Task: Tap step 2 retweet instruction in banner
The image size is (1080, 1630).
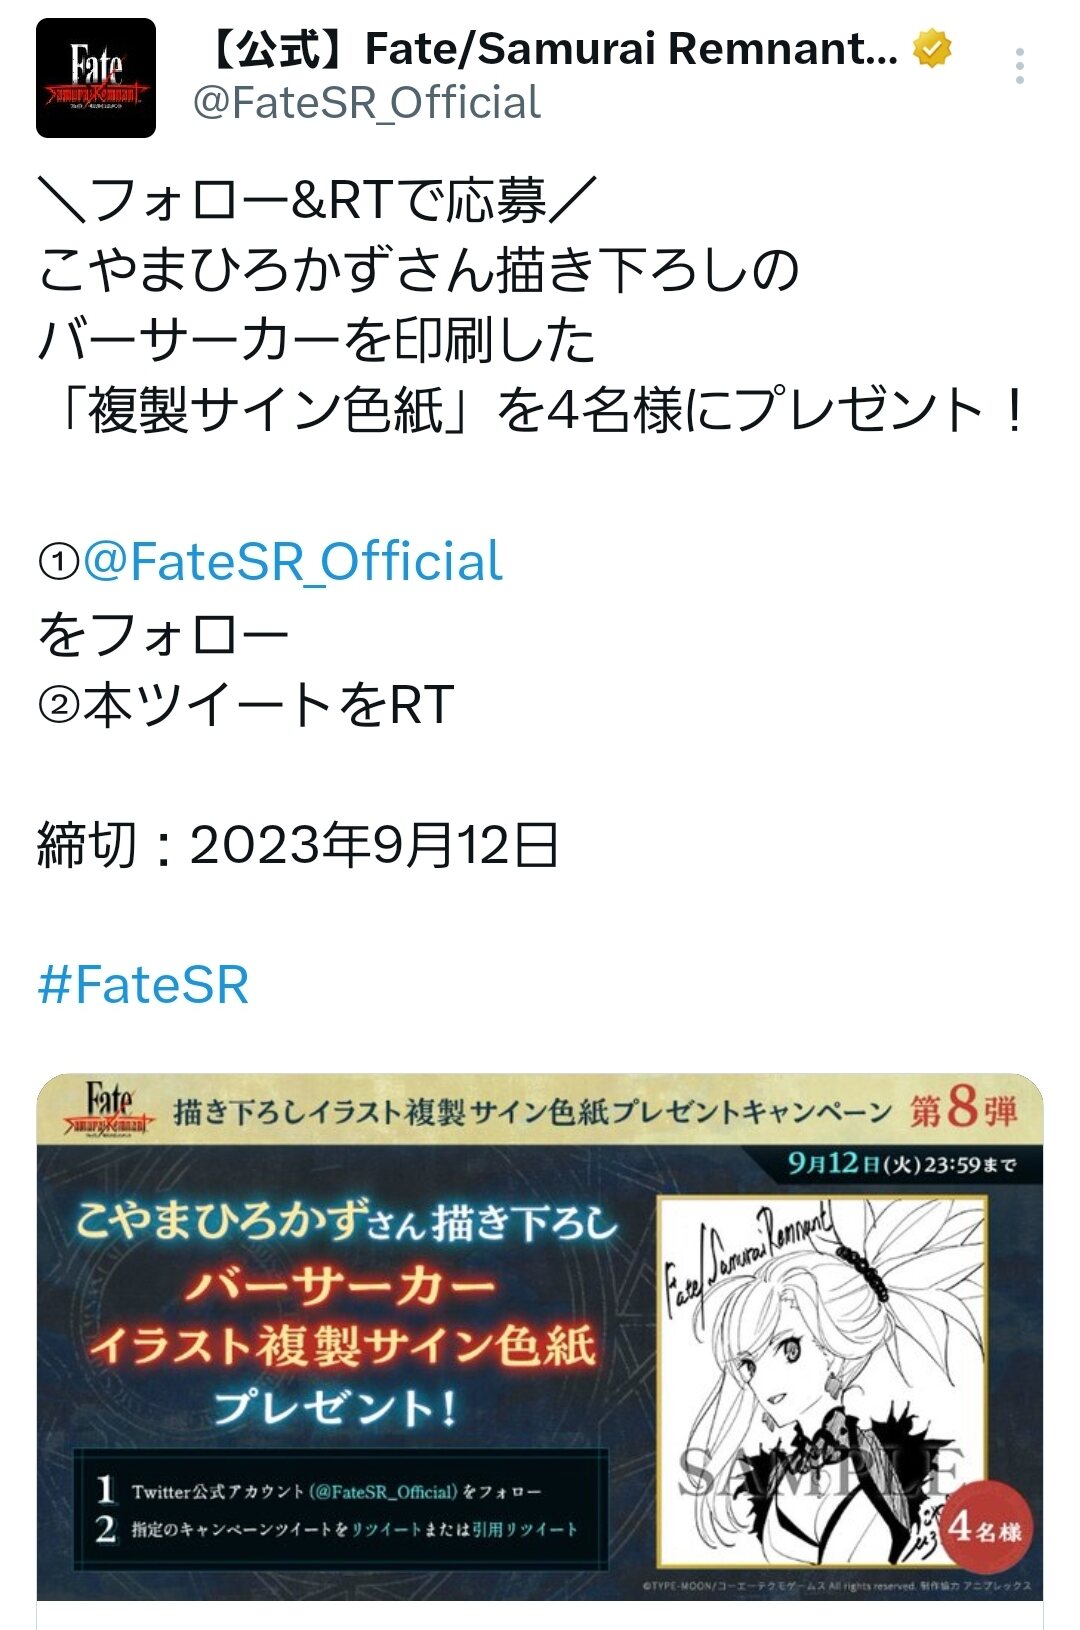Action: 337,1529
